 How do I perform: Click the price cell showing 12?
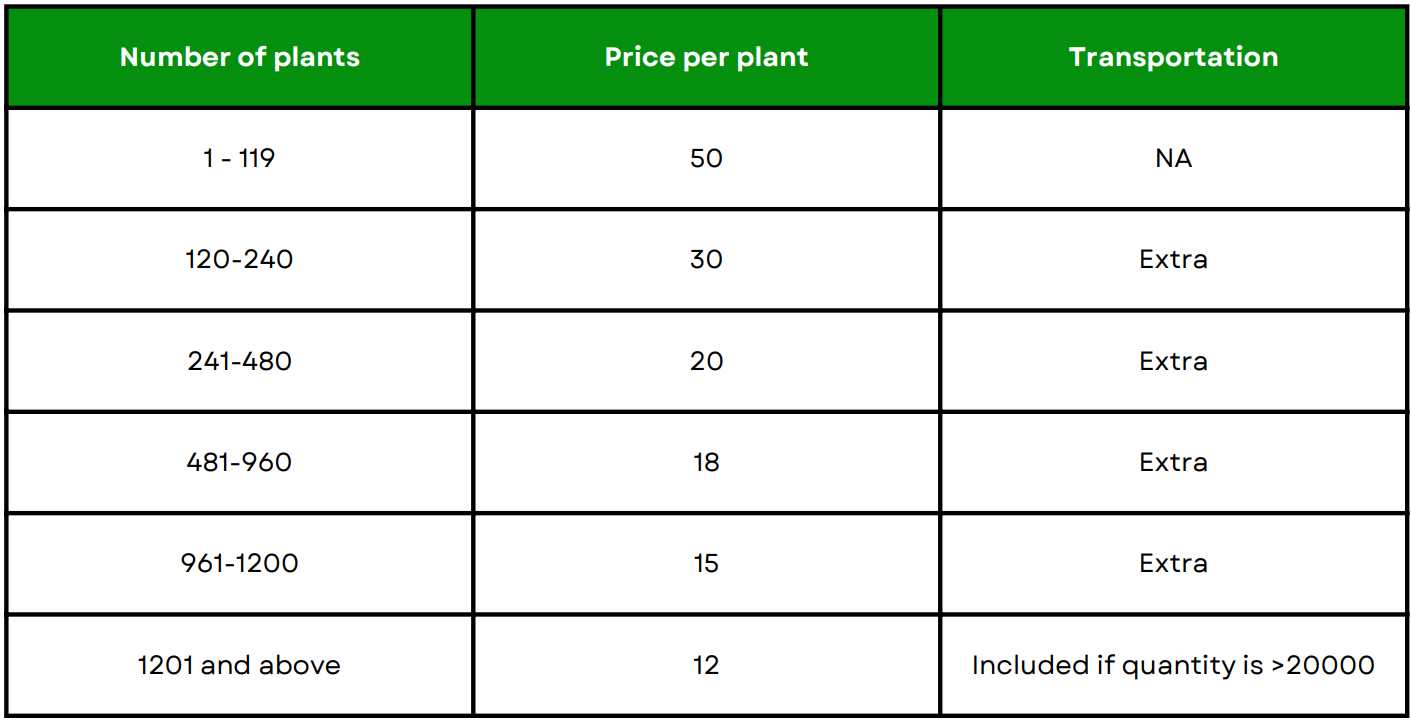coord(706,665)
